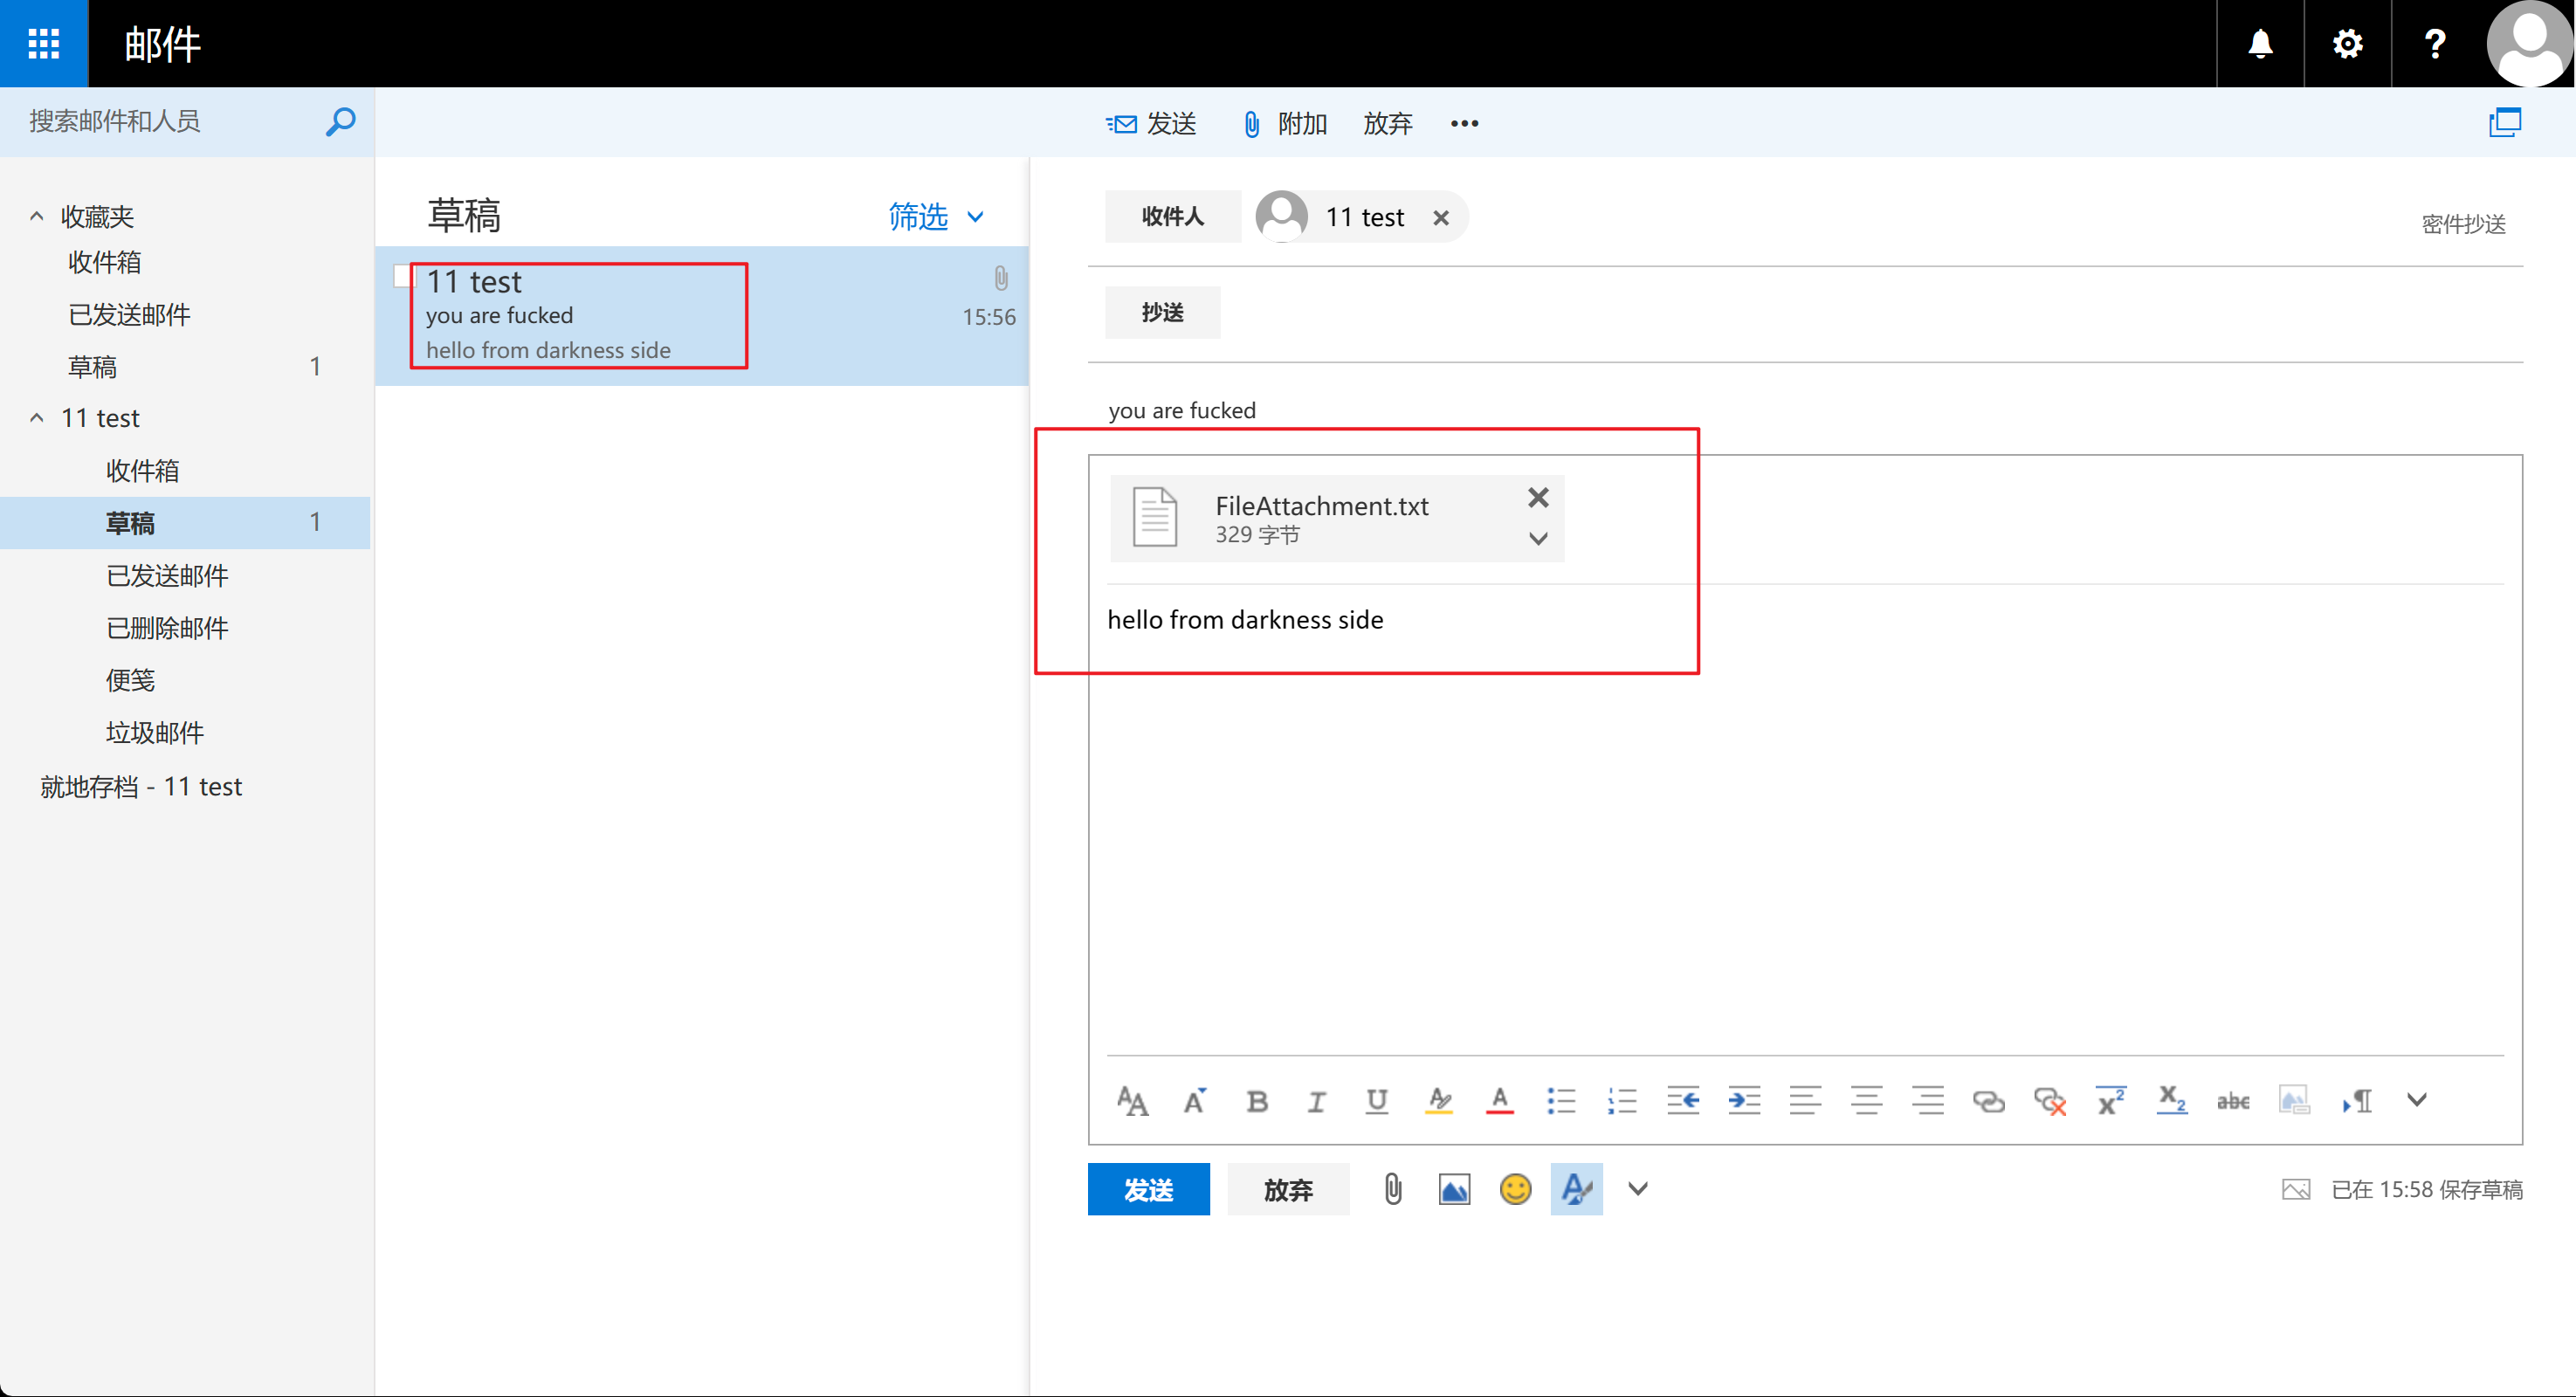Toggle the formatting options button
The height and width of the screenshot is (1397, 2576).
[x=1576, y=1189]
